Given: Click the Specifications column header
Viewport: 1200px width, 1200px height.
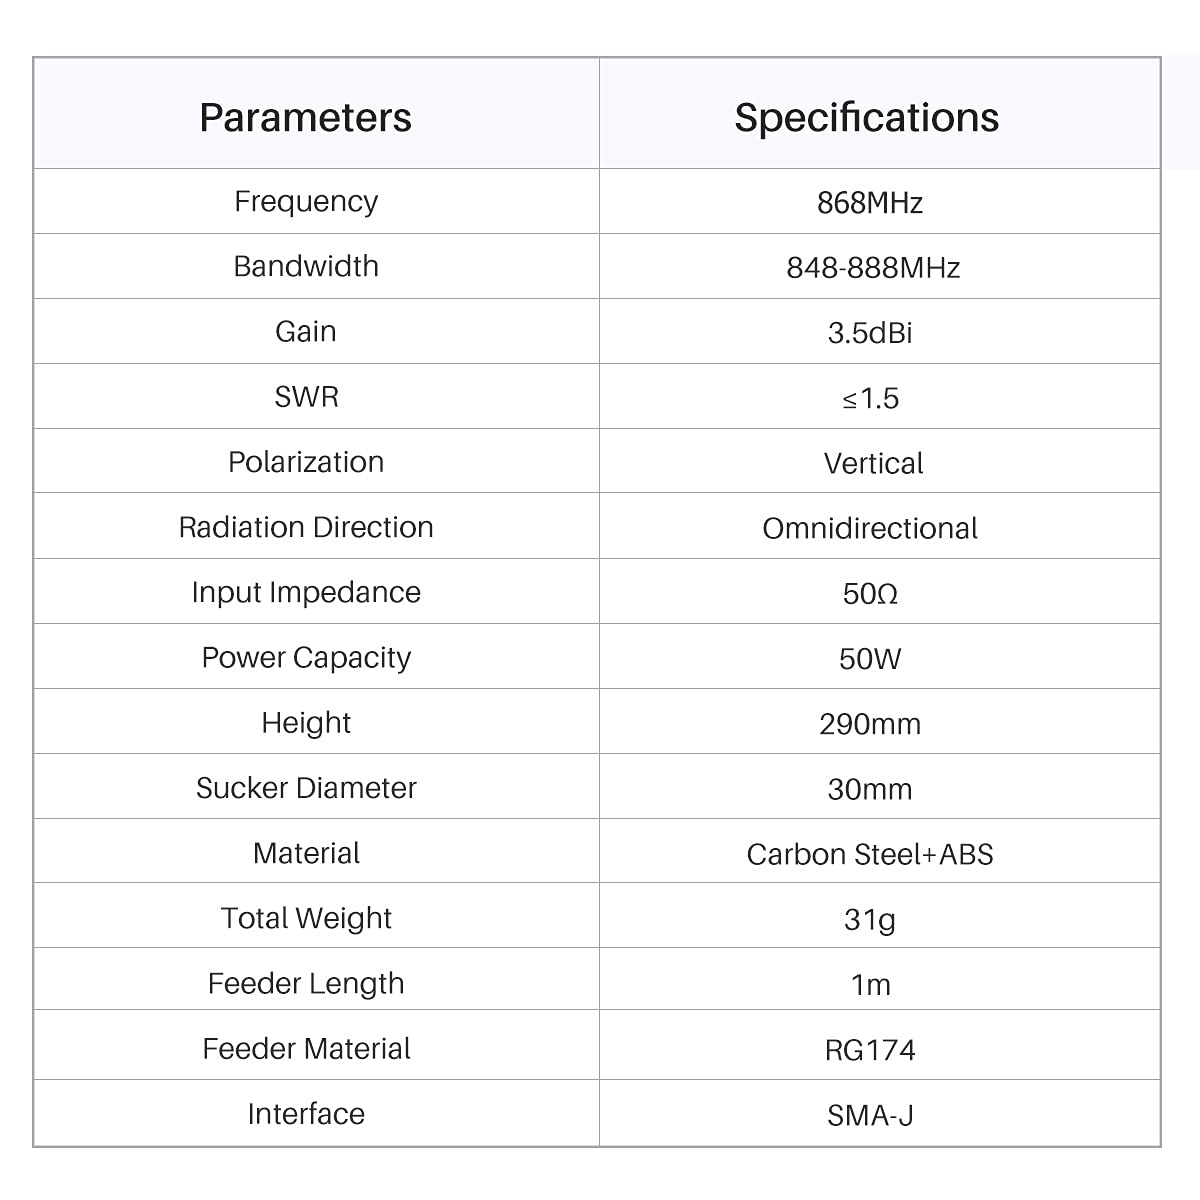Looking at the screenshot, I should click(866, 118).
